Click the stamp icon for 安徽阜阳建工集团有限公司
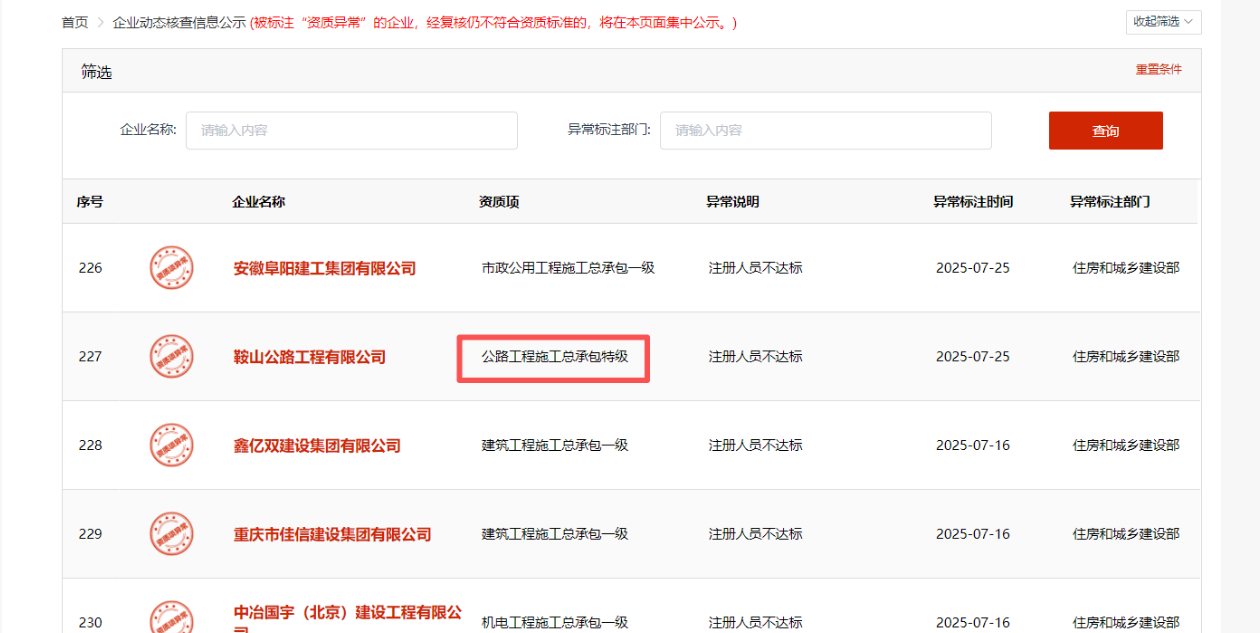This screenshot has height=633, width=1260. 171,268
